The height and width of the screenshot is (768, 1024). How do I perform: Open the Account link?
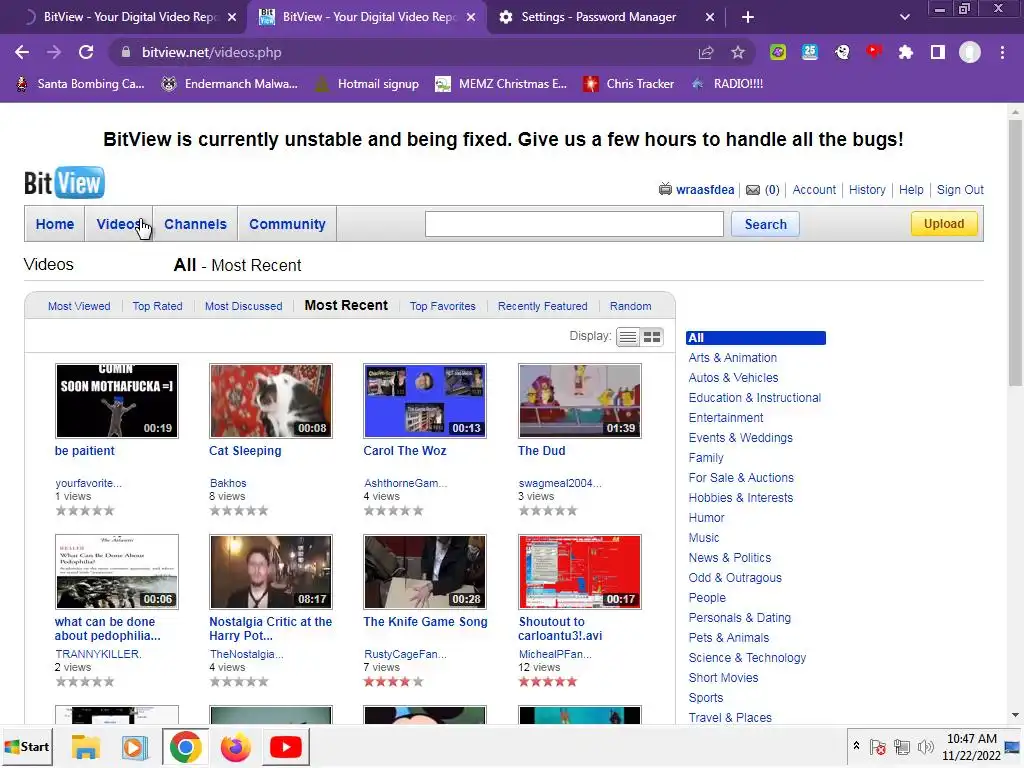(x=814, y=190)
